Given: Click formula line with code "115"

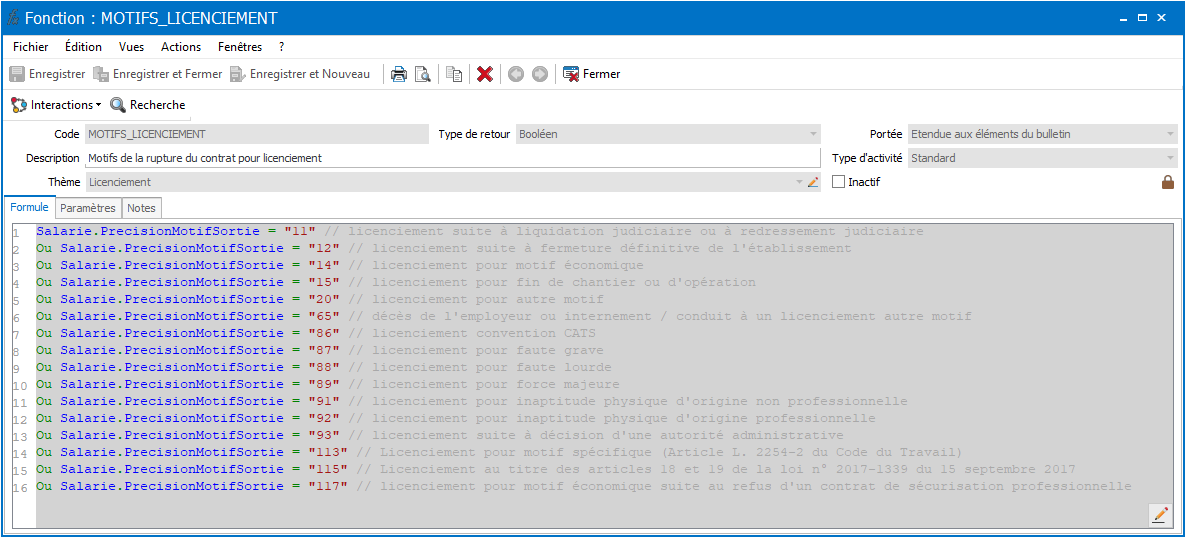Looking at the screenshot, I should 556,469.
